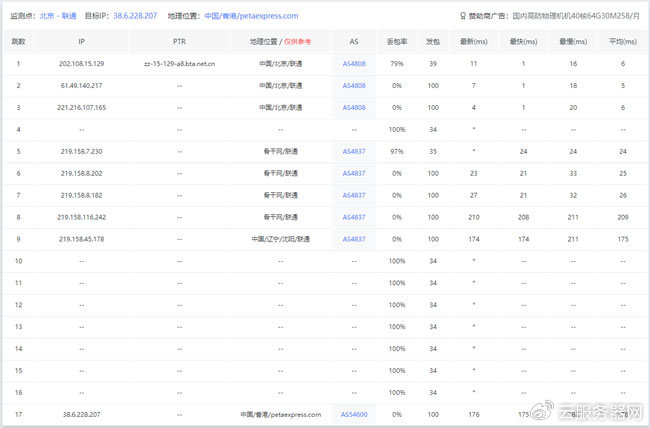Open AS4837 link for 219.158.8.202

[354, 173]
